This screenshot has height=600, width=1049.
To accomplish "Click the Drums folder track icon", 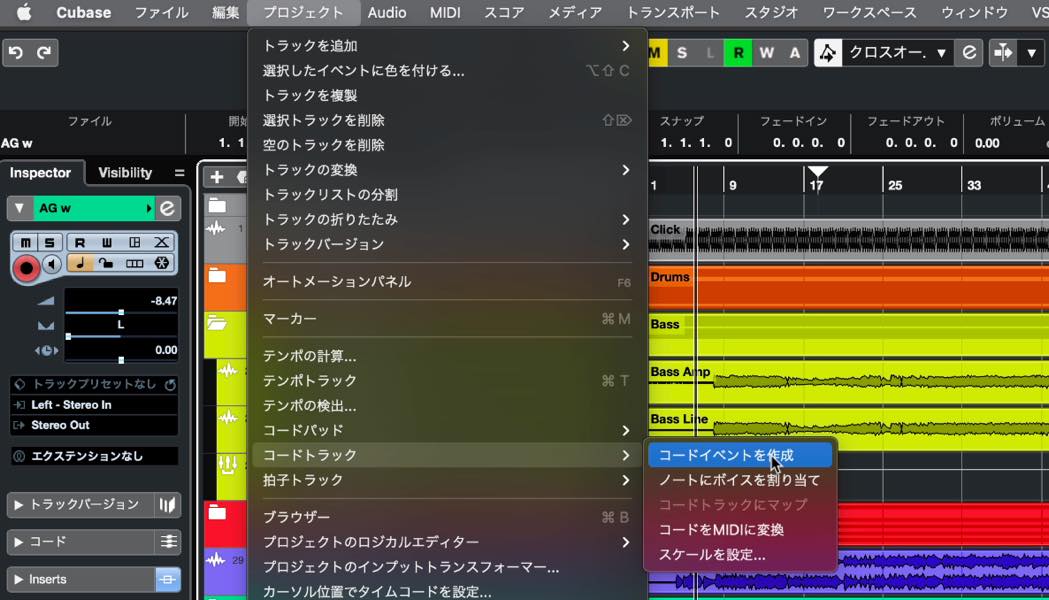I will tap(217, 276).
